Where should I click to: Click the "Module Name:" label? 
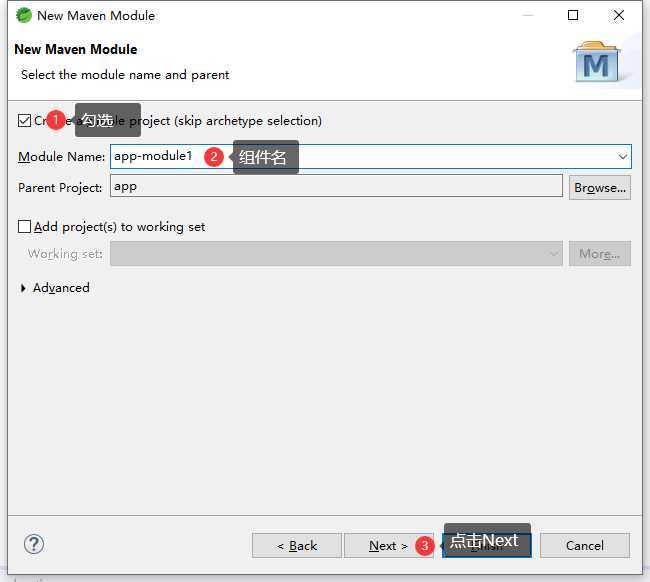[61, 157]
